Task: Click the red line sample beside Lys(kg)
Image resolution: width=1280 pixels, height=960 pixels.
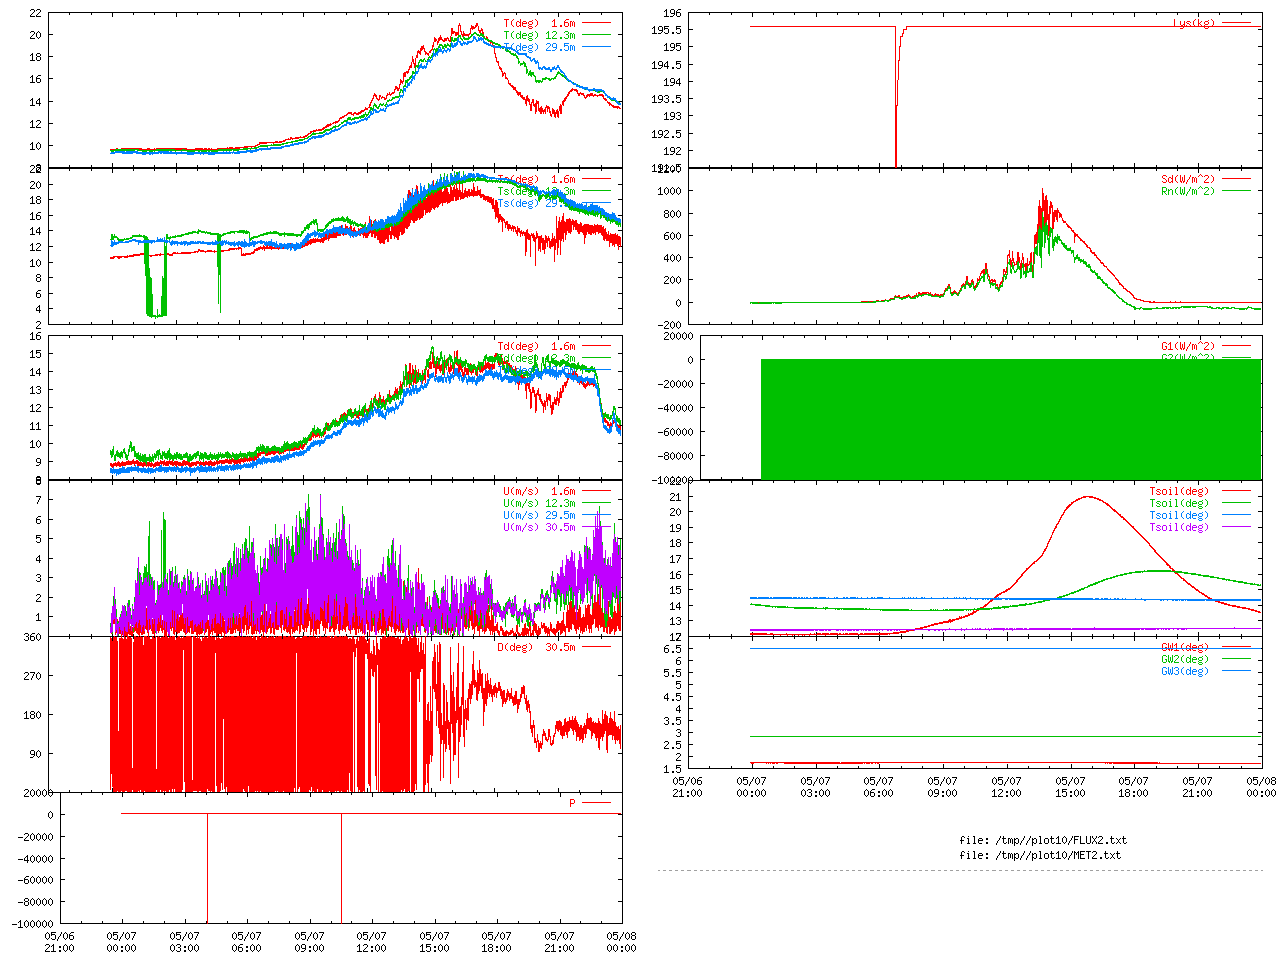Action: coord(1235,22)
